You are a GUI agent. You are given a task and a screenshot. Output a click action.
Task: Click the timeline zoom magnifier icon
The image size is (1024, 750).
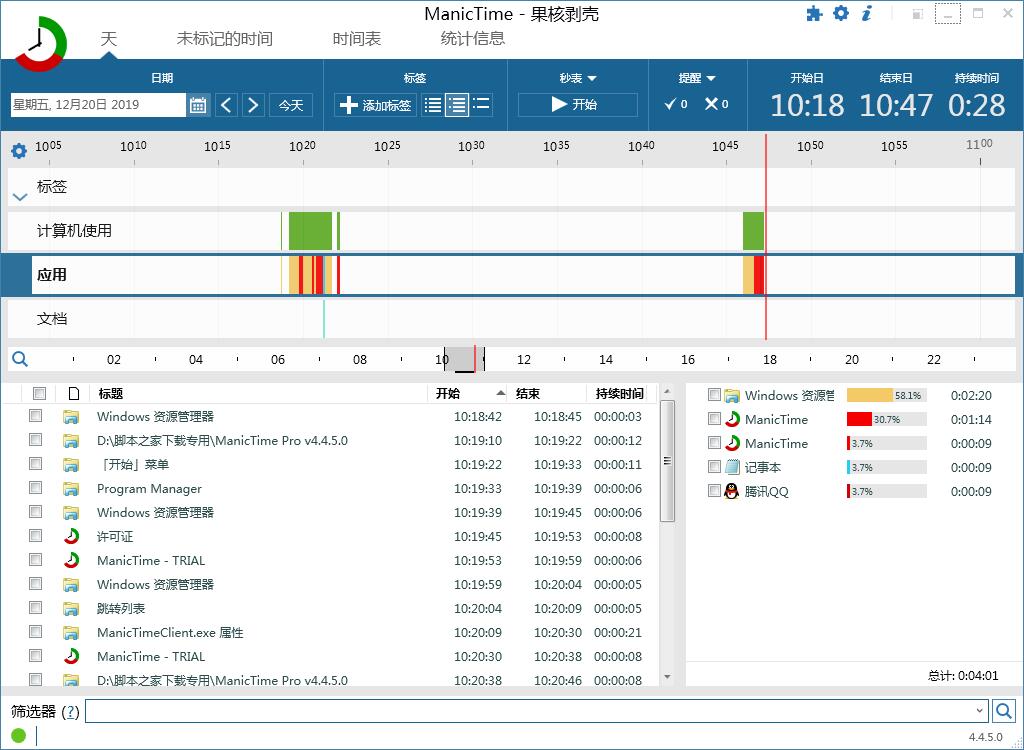coord(20,359)
